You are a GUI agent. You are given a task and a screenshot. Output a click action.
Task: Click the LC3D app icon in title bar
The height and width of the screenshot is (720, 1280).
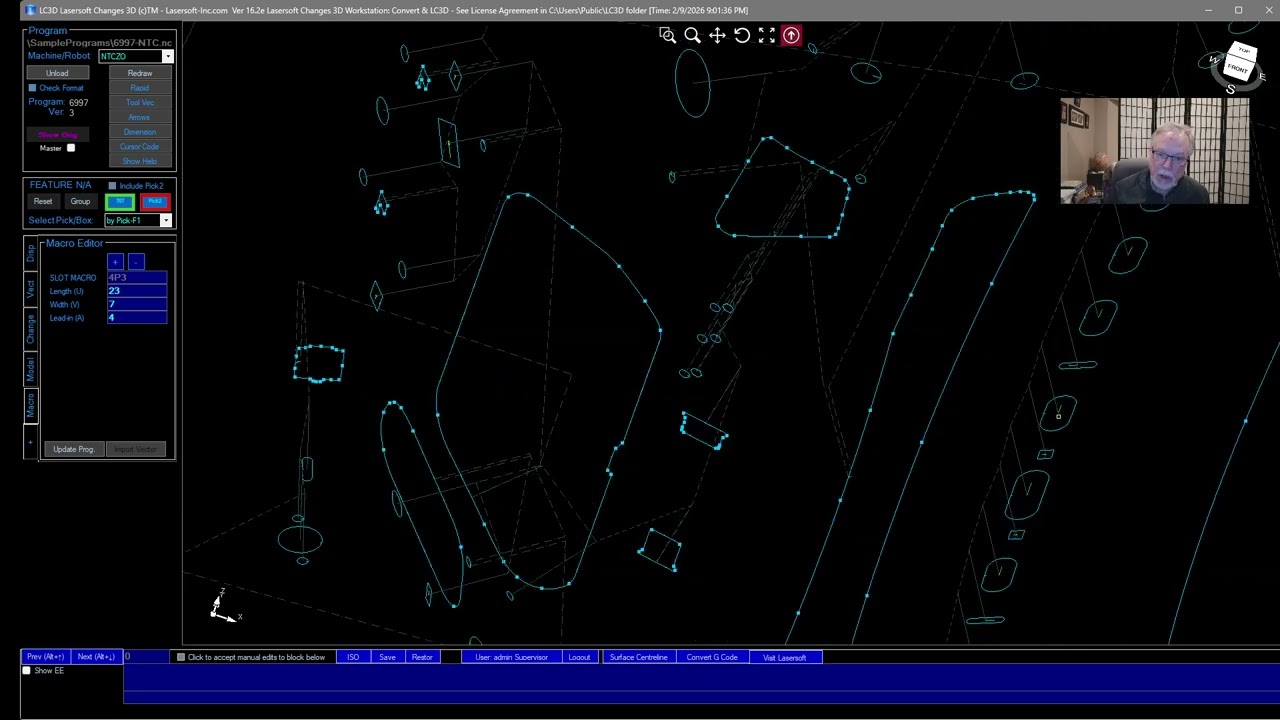coord(30,10)
